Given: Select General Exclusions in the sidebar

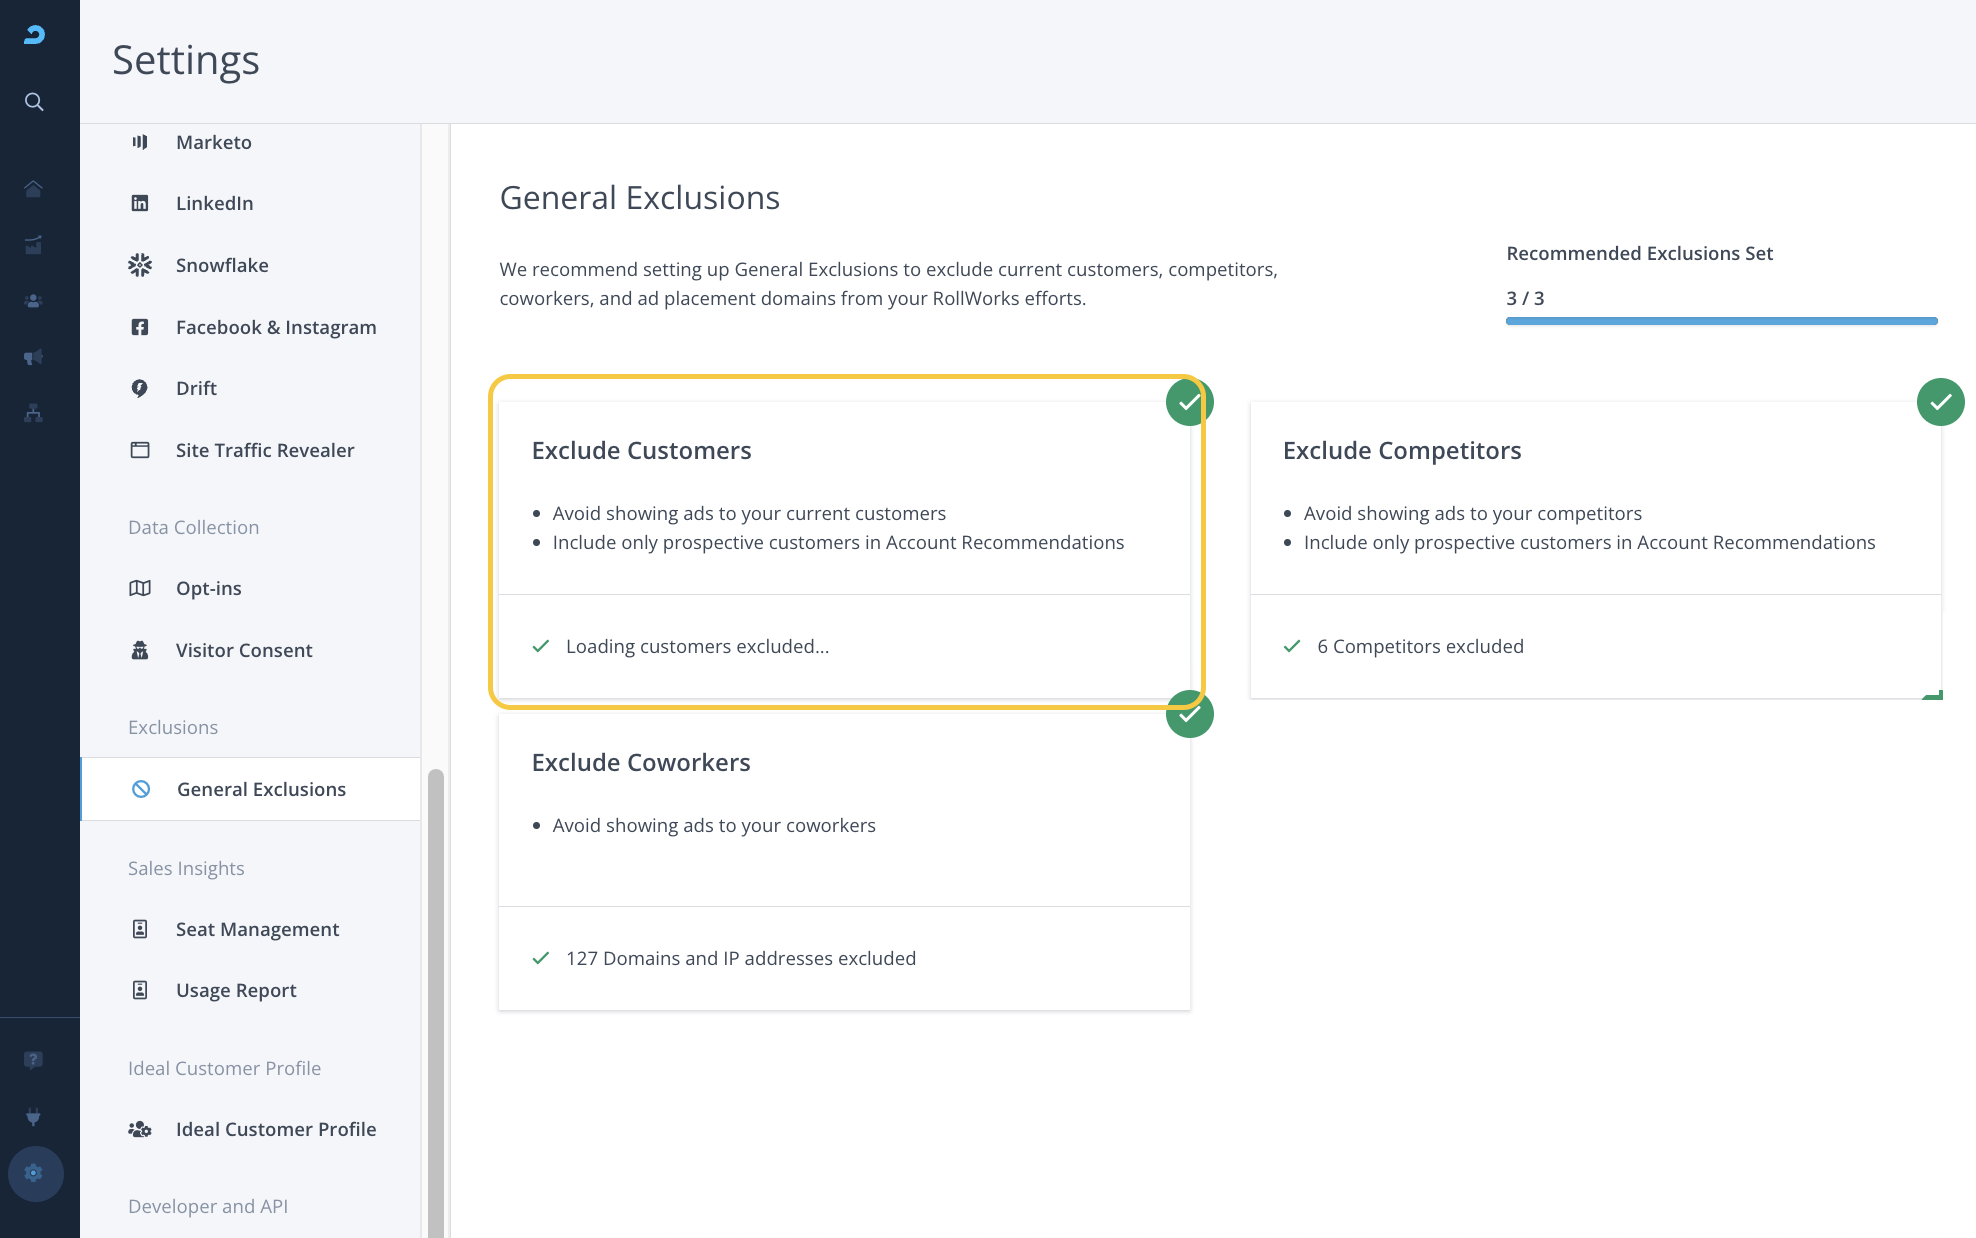Looking at the screenshot, I should pyautogui.click(x=261, y=789).
